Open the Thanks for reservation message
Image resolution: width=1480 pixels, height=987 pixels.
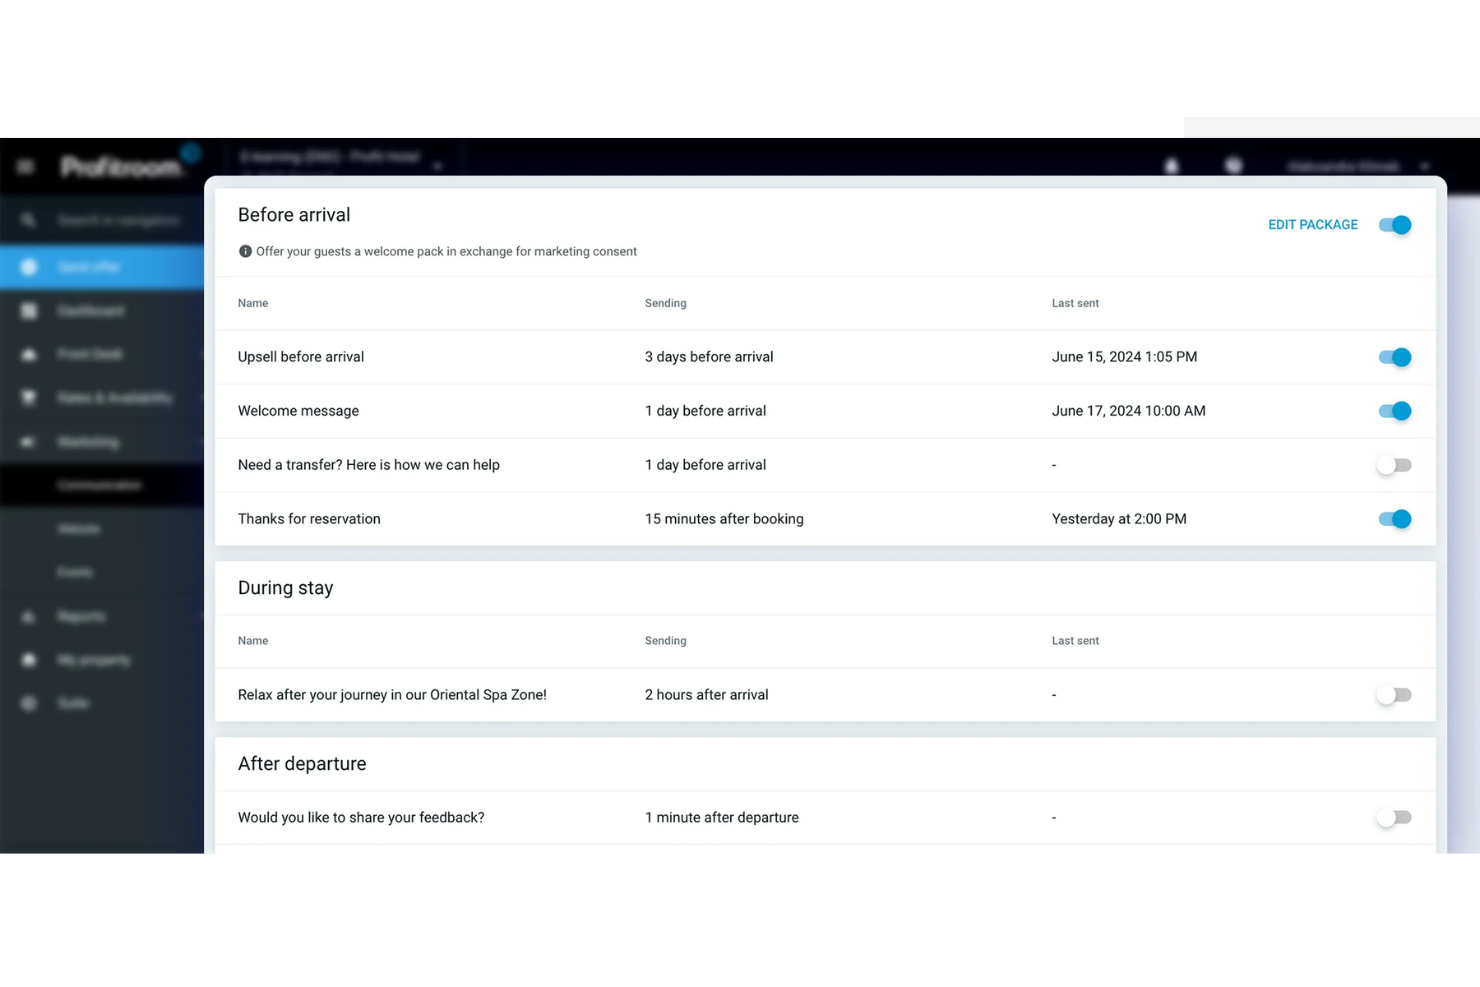(309, 519)
